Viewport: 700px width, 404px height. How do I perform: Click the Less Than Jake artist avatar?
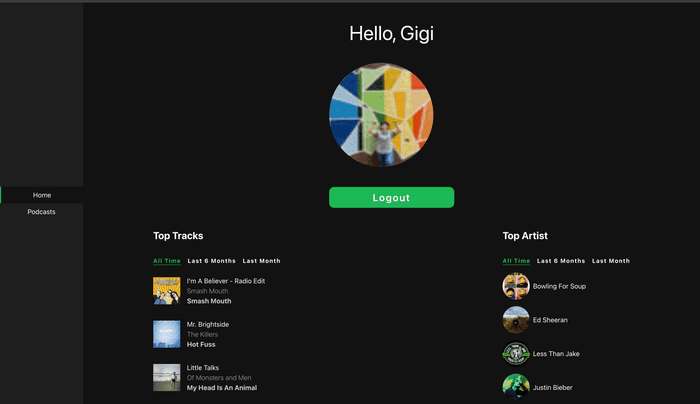516,354
